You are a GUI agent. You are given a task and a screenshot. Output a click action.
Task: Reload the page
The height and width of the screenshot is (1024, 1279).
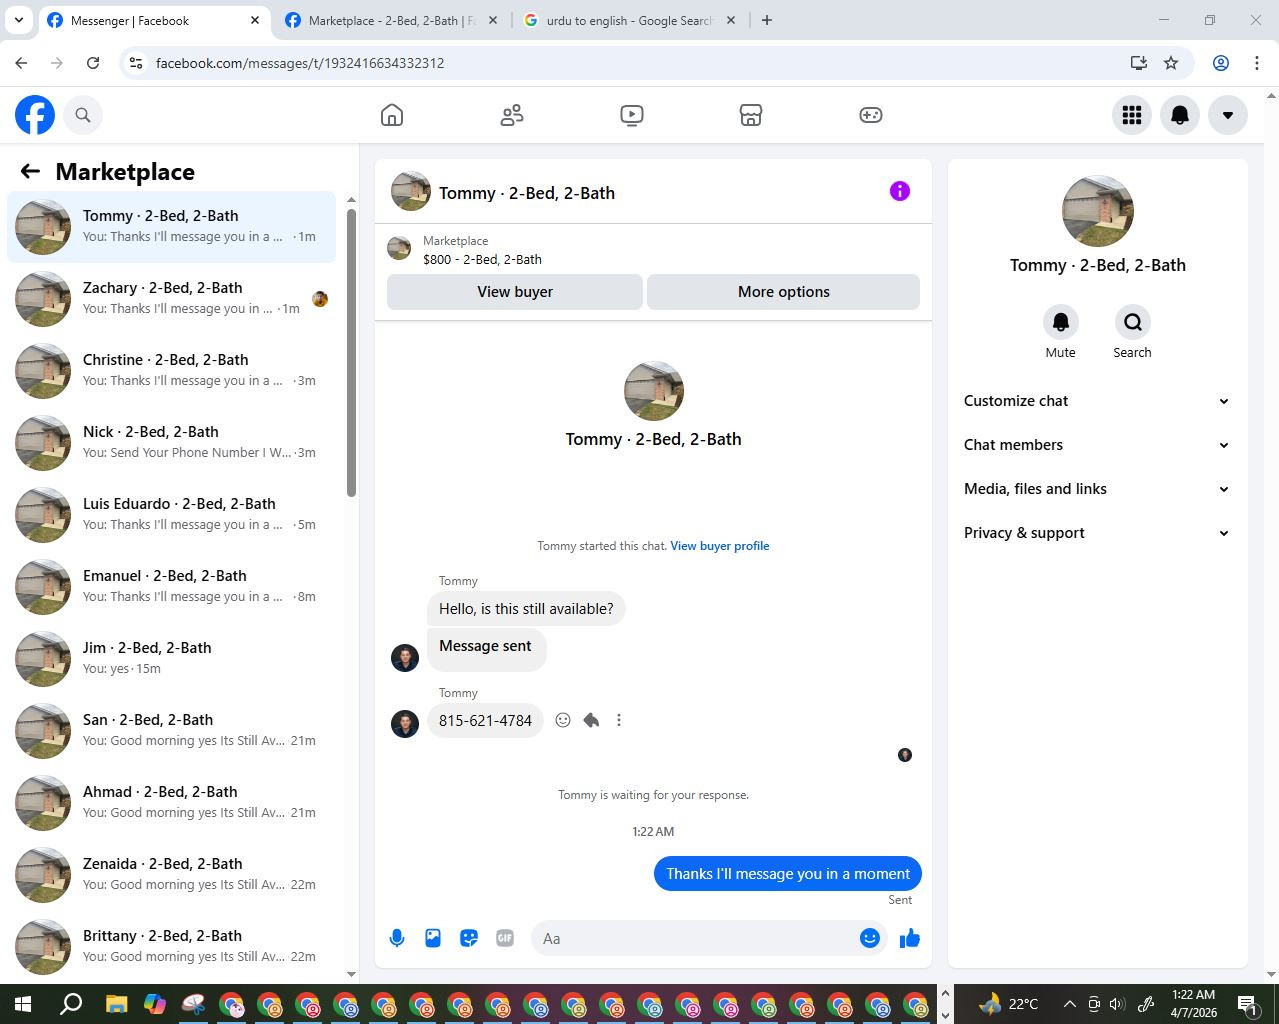[93, 63]
